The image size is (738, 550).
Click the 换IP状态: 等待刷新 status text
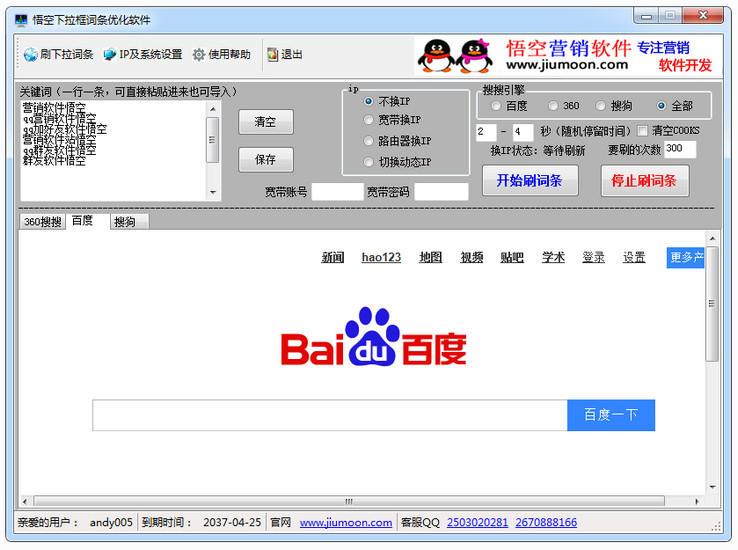point(537,151)
